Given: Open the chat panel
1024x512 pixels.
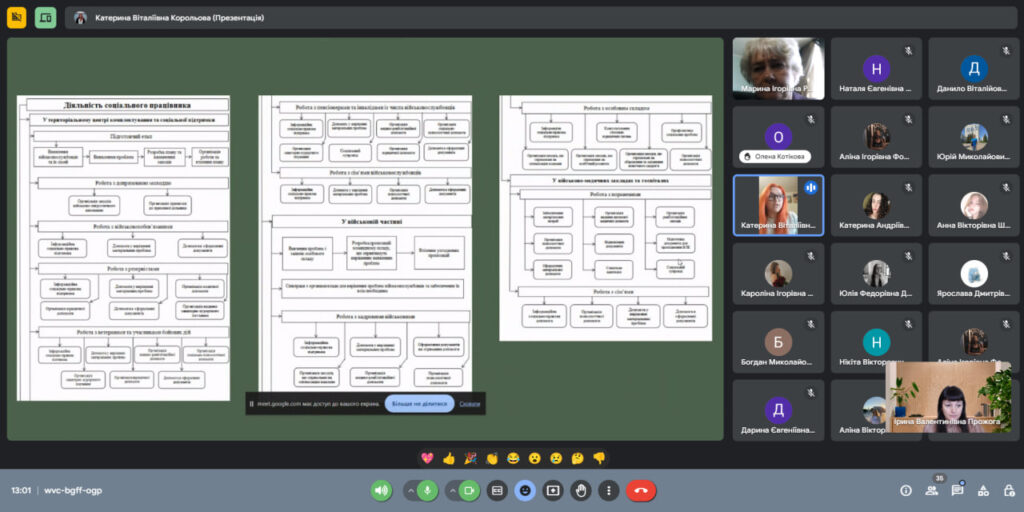Looking at the screenshot, I should click(x=957, y=491).
